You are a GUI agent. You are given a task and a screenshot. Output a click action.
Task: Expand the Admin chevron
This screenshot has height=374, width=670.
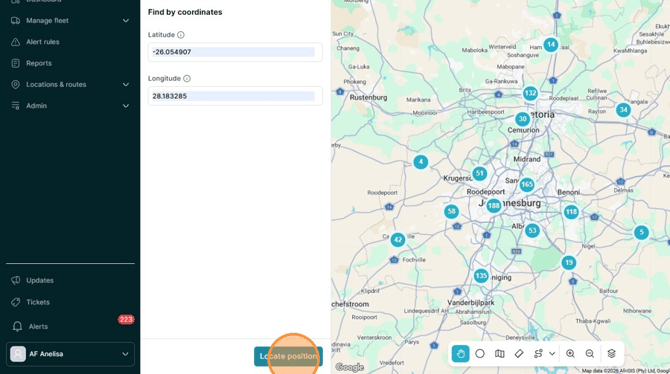click(x=126, y=106)
